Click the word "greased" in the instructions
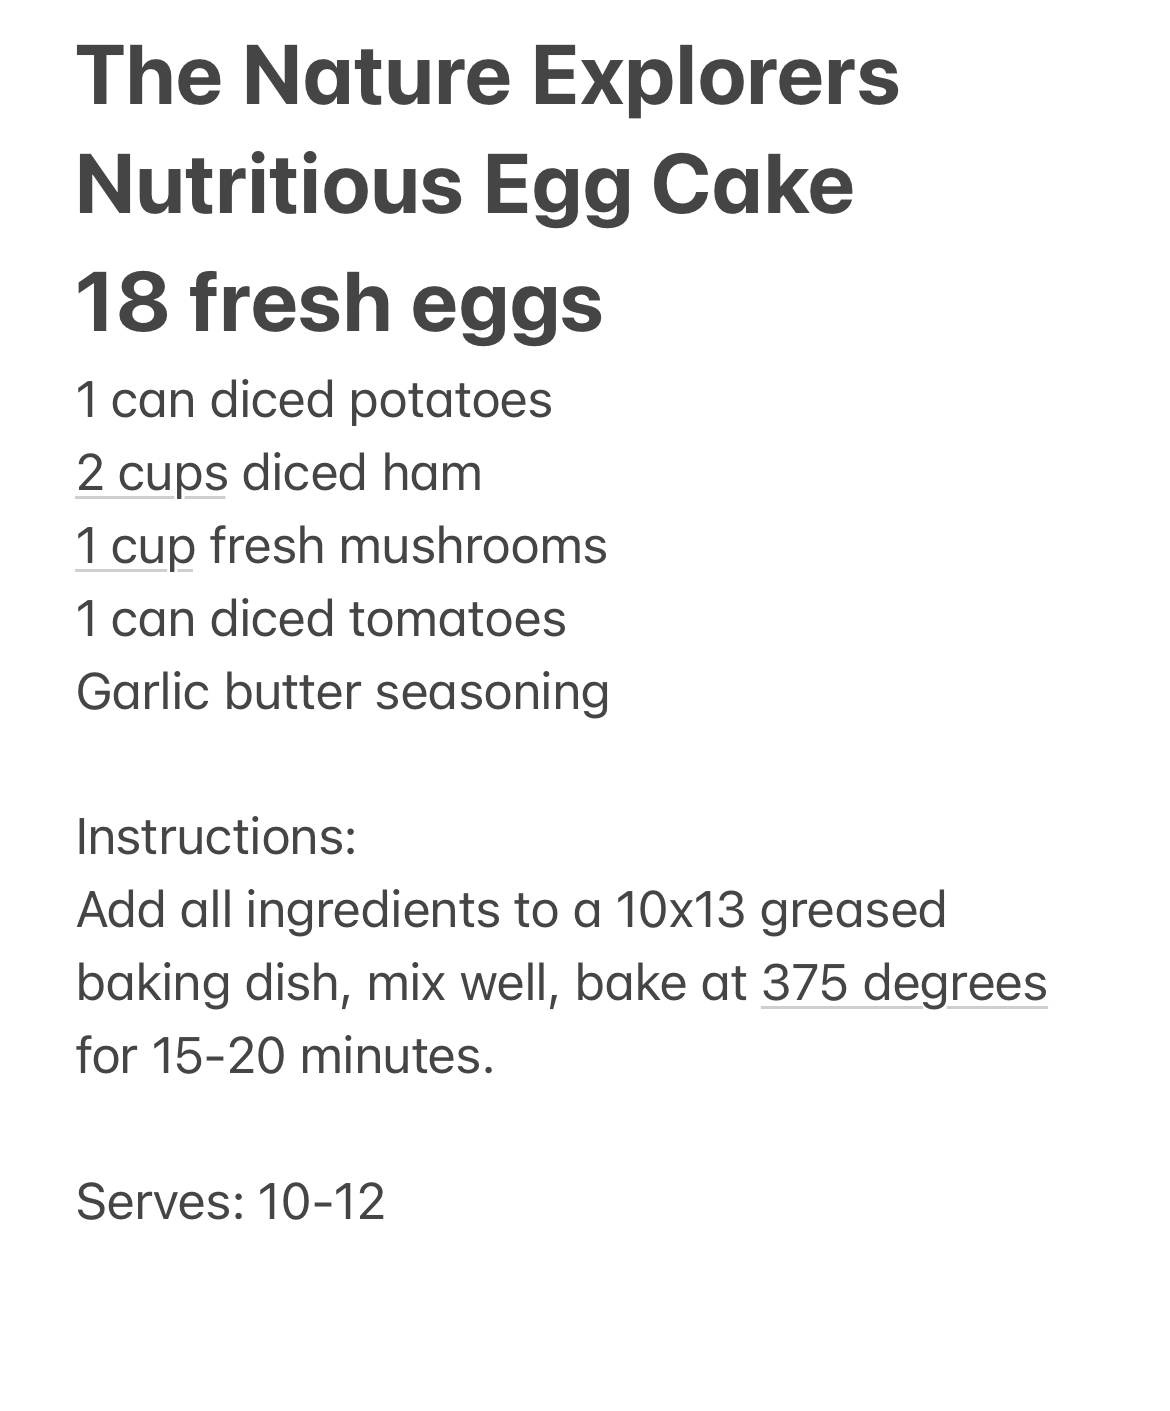Image resolution: width=1170 pixels, height=1411 pixels. (x=852, y=910)
